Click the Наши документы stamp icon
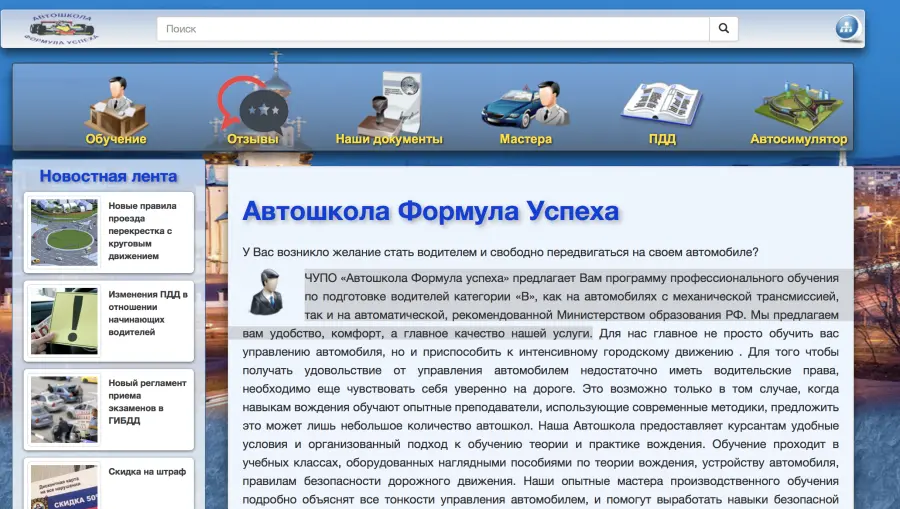 (389, 102)
